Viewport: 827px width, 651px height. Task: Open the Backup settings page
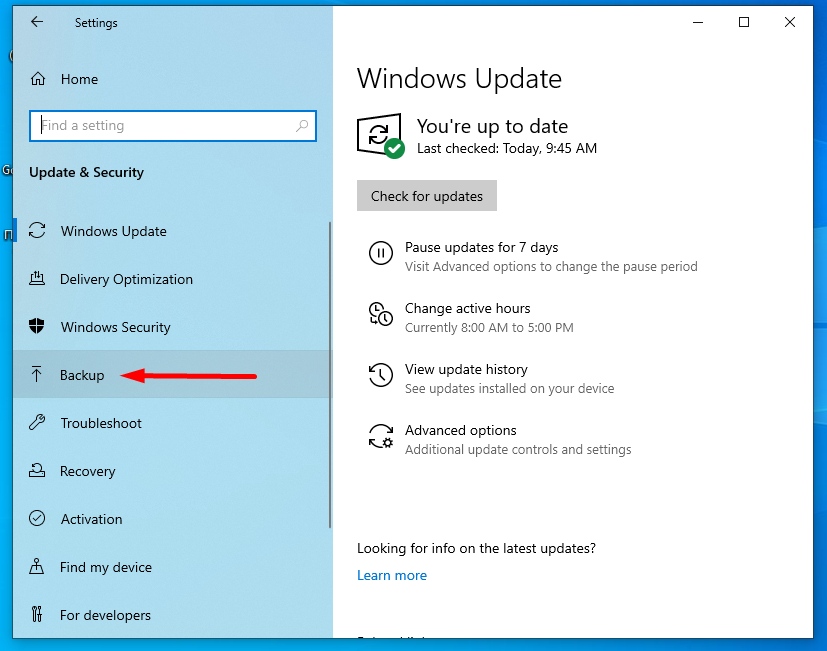(82, 375)
